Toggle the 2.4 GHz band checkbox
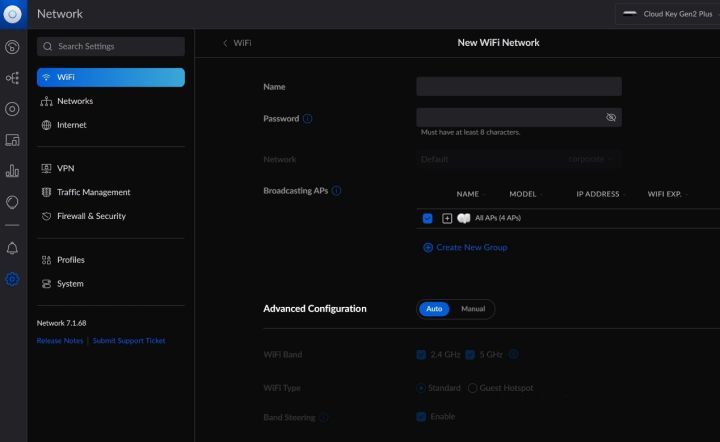The width and height of the screenshot is (720, 442). point(421,354)
